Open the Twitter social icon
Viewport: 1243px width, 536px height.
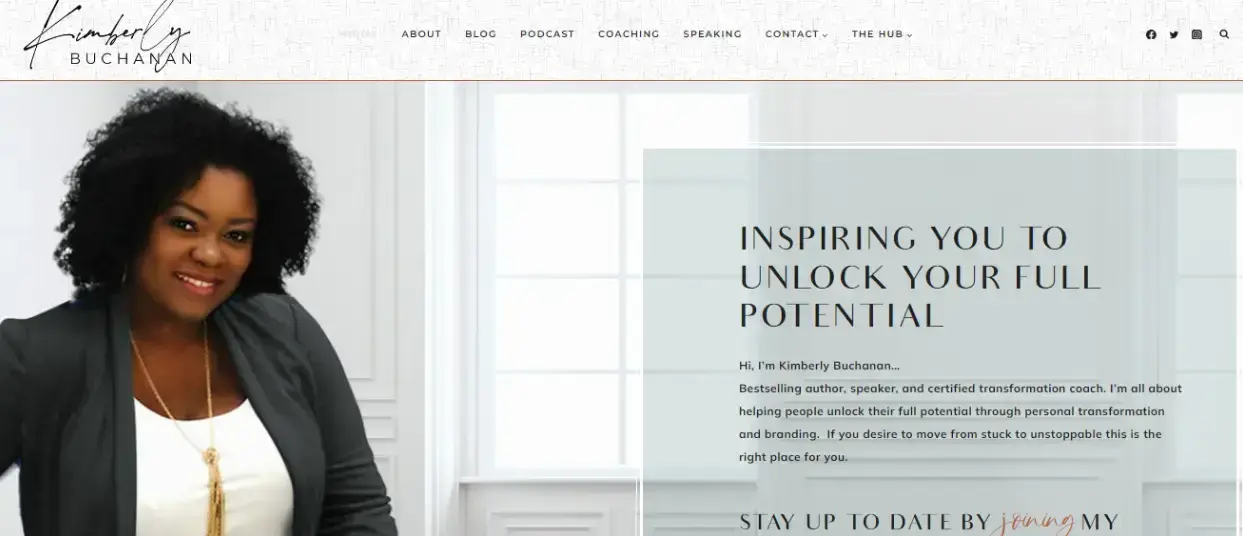pyautogui.click(x=1174, y=34)
